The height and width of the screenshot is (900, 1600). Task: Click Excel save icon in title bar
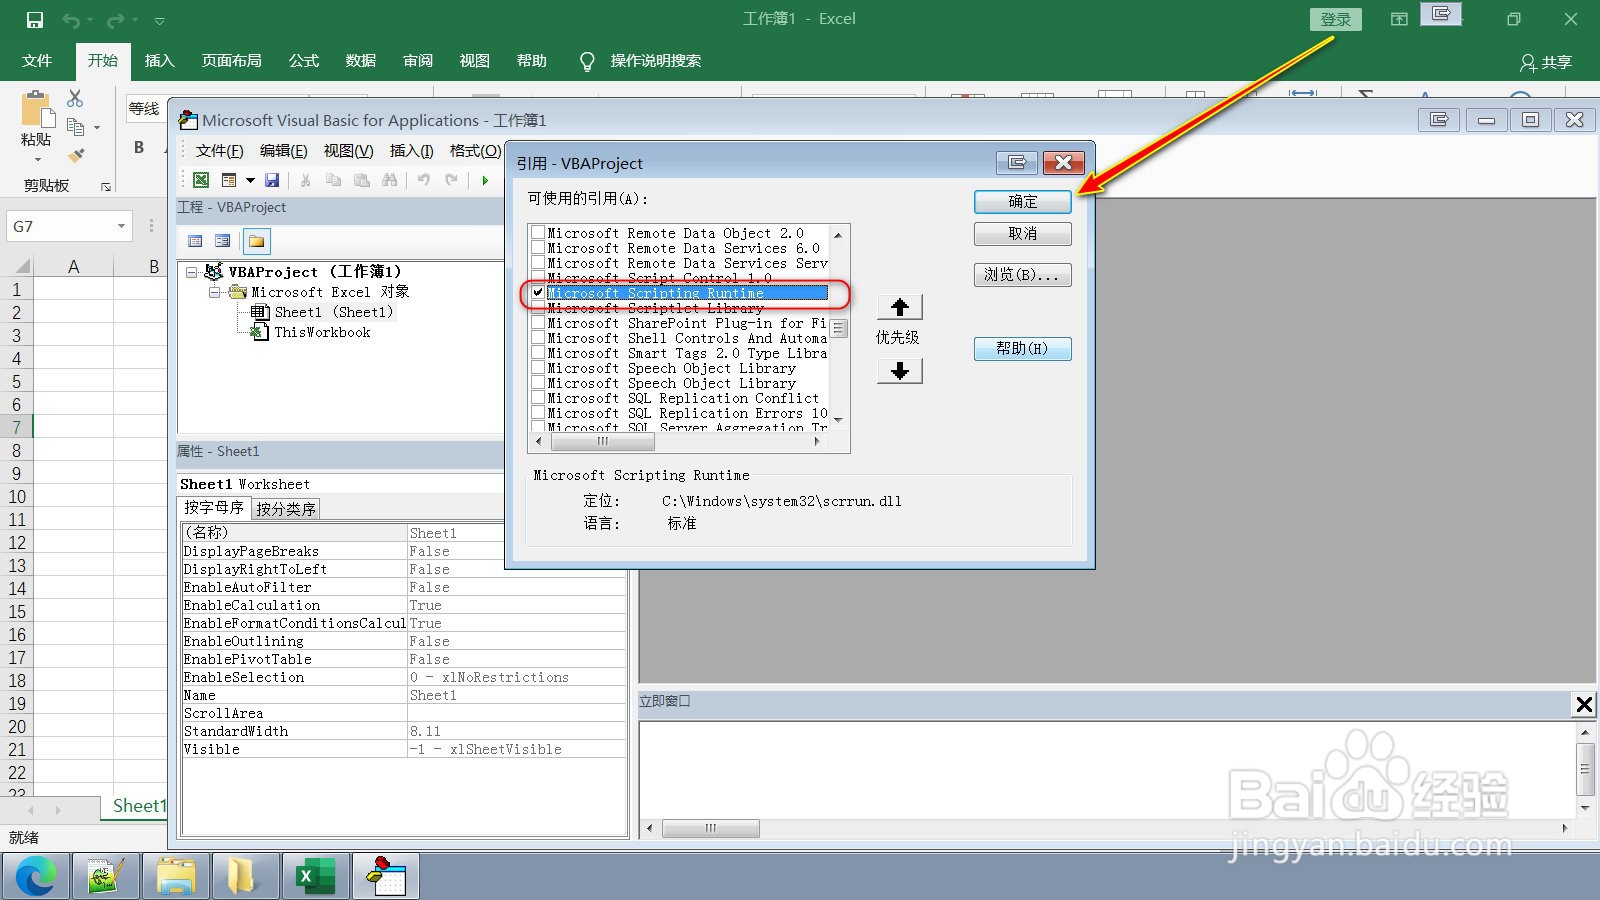[35, 19]
